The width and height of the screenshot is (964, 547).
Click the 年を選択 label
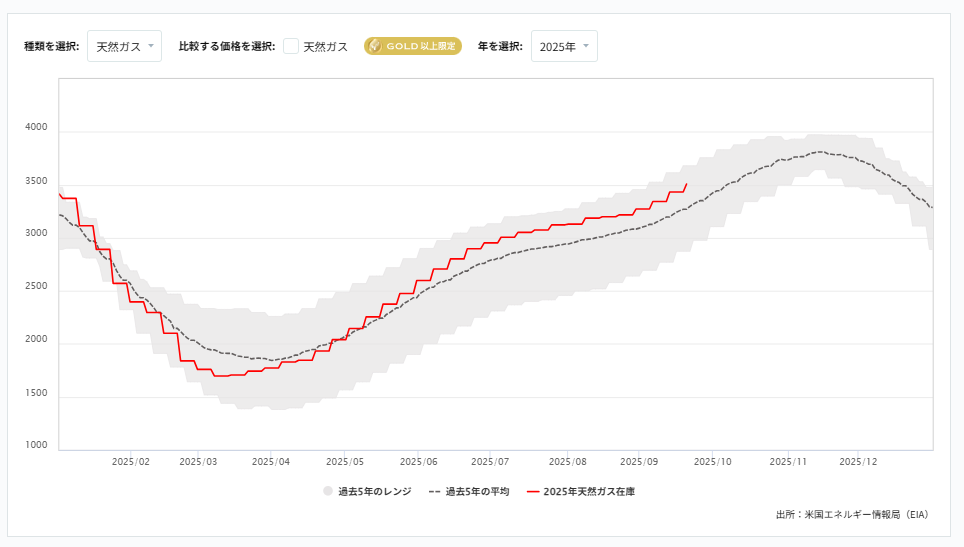click(500, 46)
